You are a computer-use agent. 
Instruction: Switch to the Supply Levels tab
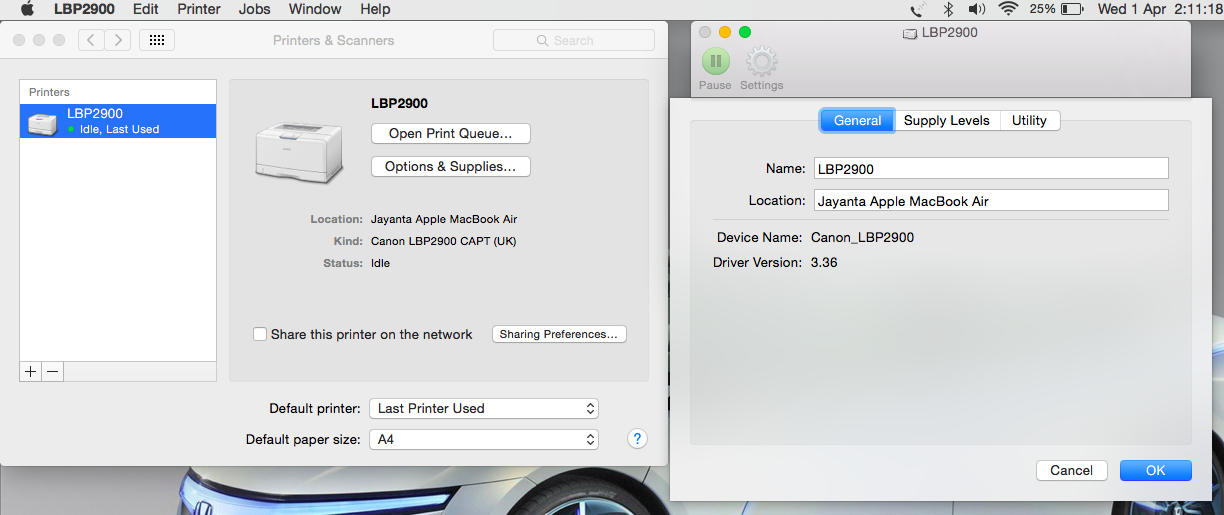coord(947,120)
